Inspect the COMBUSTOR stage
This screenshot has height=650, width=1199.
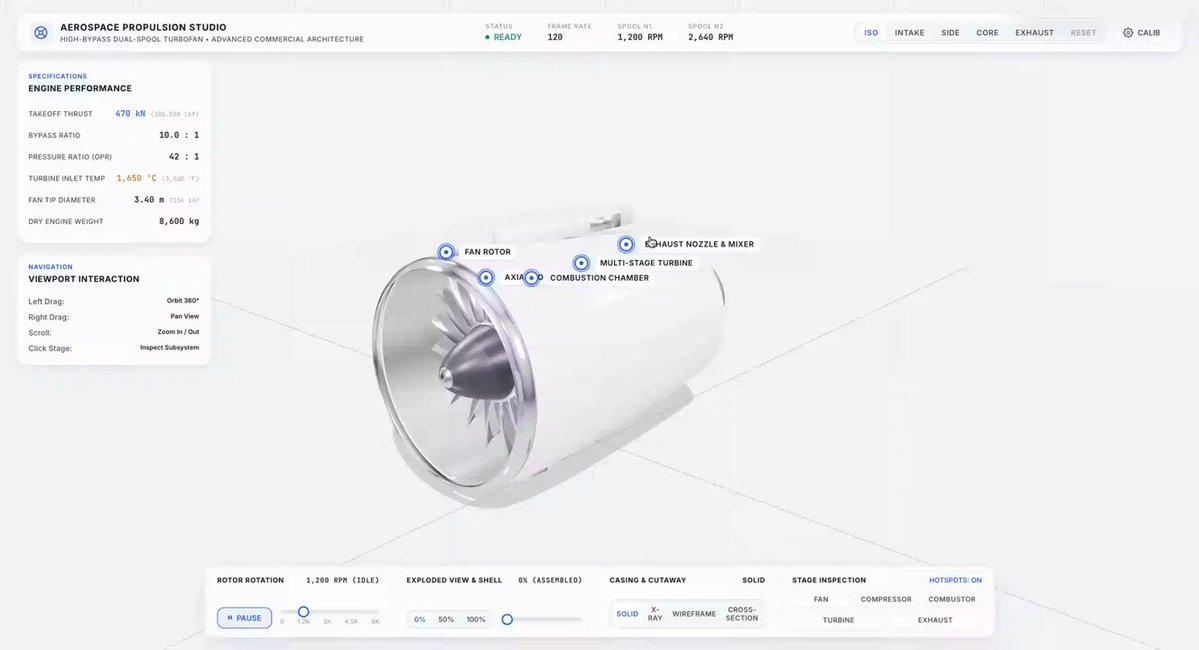tap(951, 600)
